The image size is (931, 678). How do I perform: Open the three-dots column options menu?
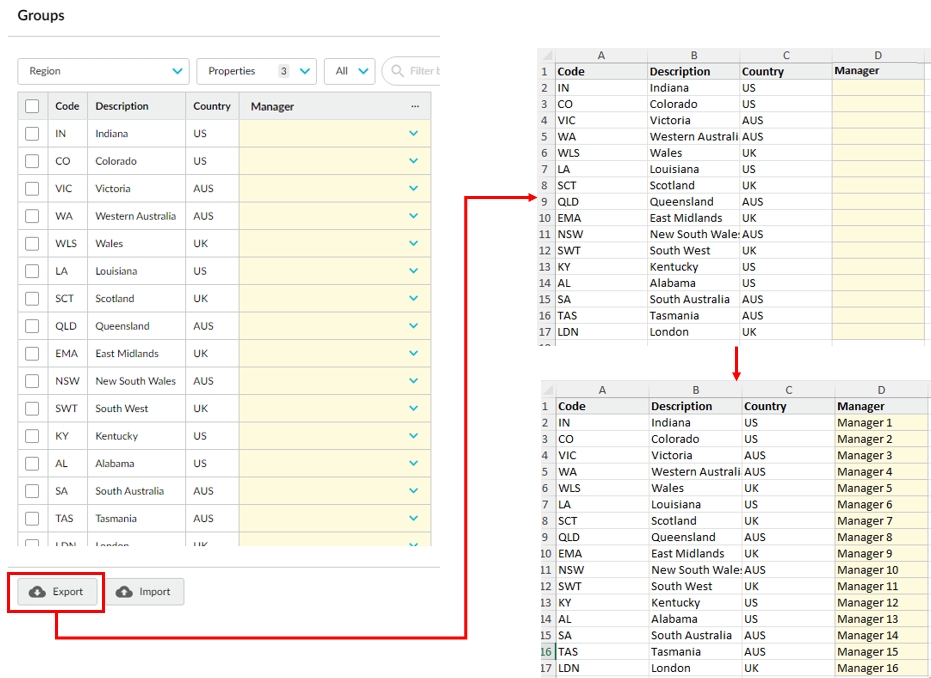(x=415, y=106)
